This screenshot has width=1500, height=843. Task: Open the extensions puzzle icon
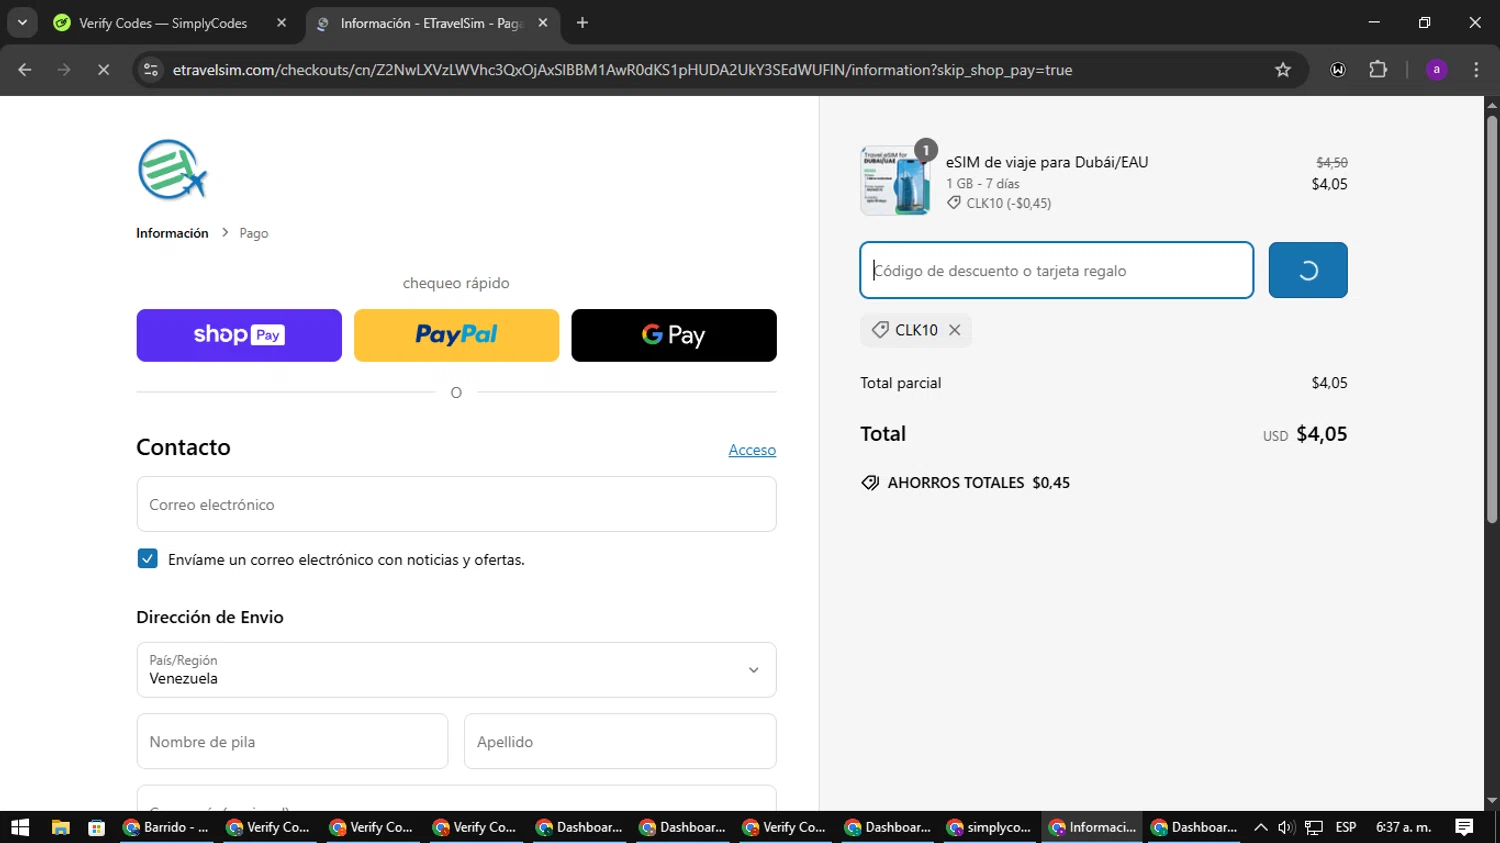tap(1378, 70)
